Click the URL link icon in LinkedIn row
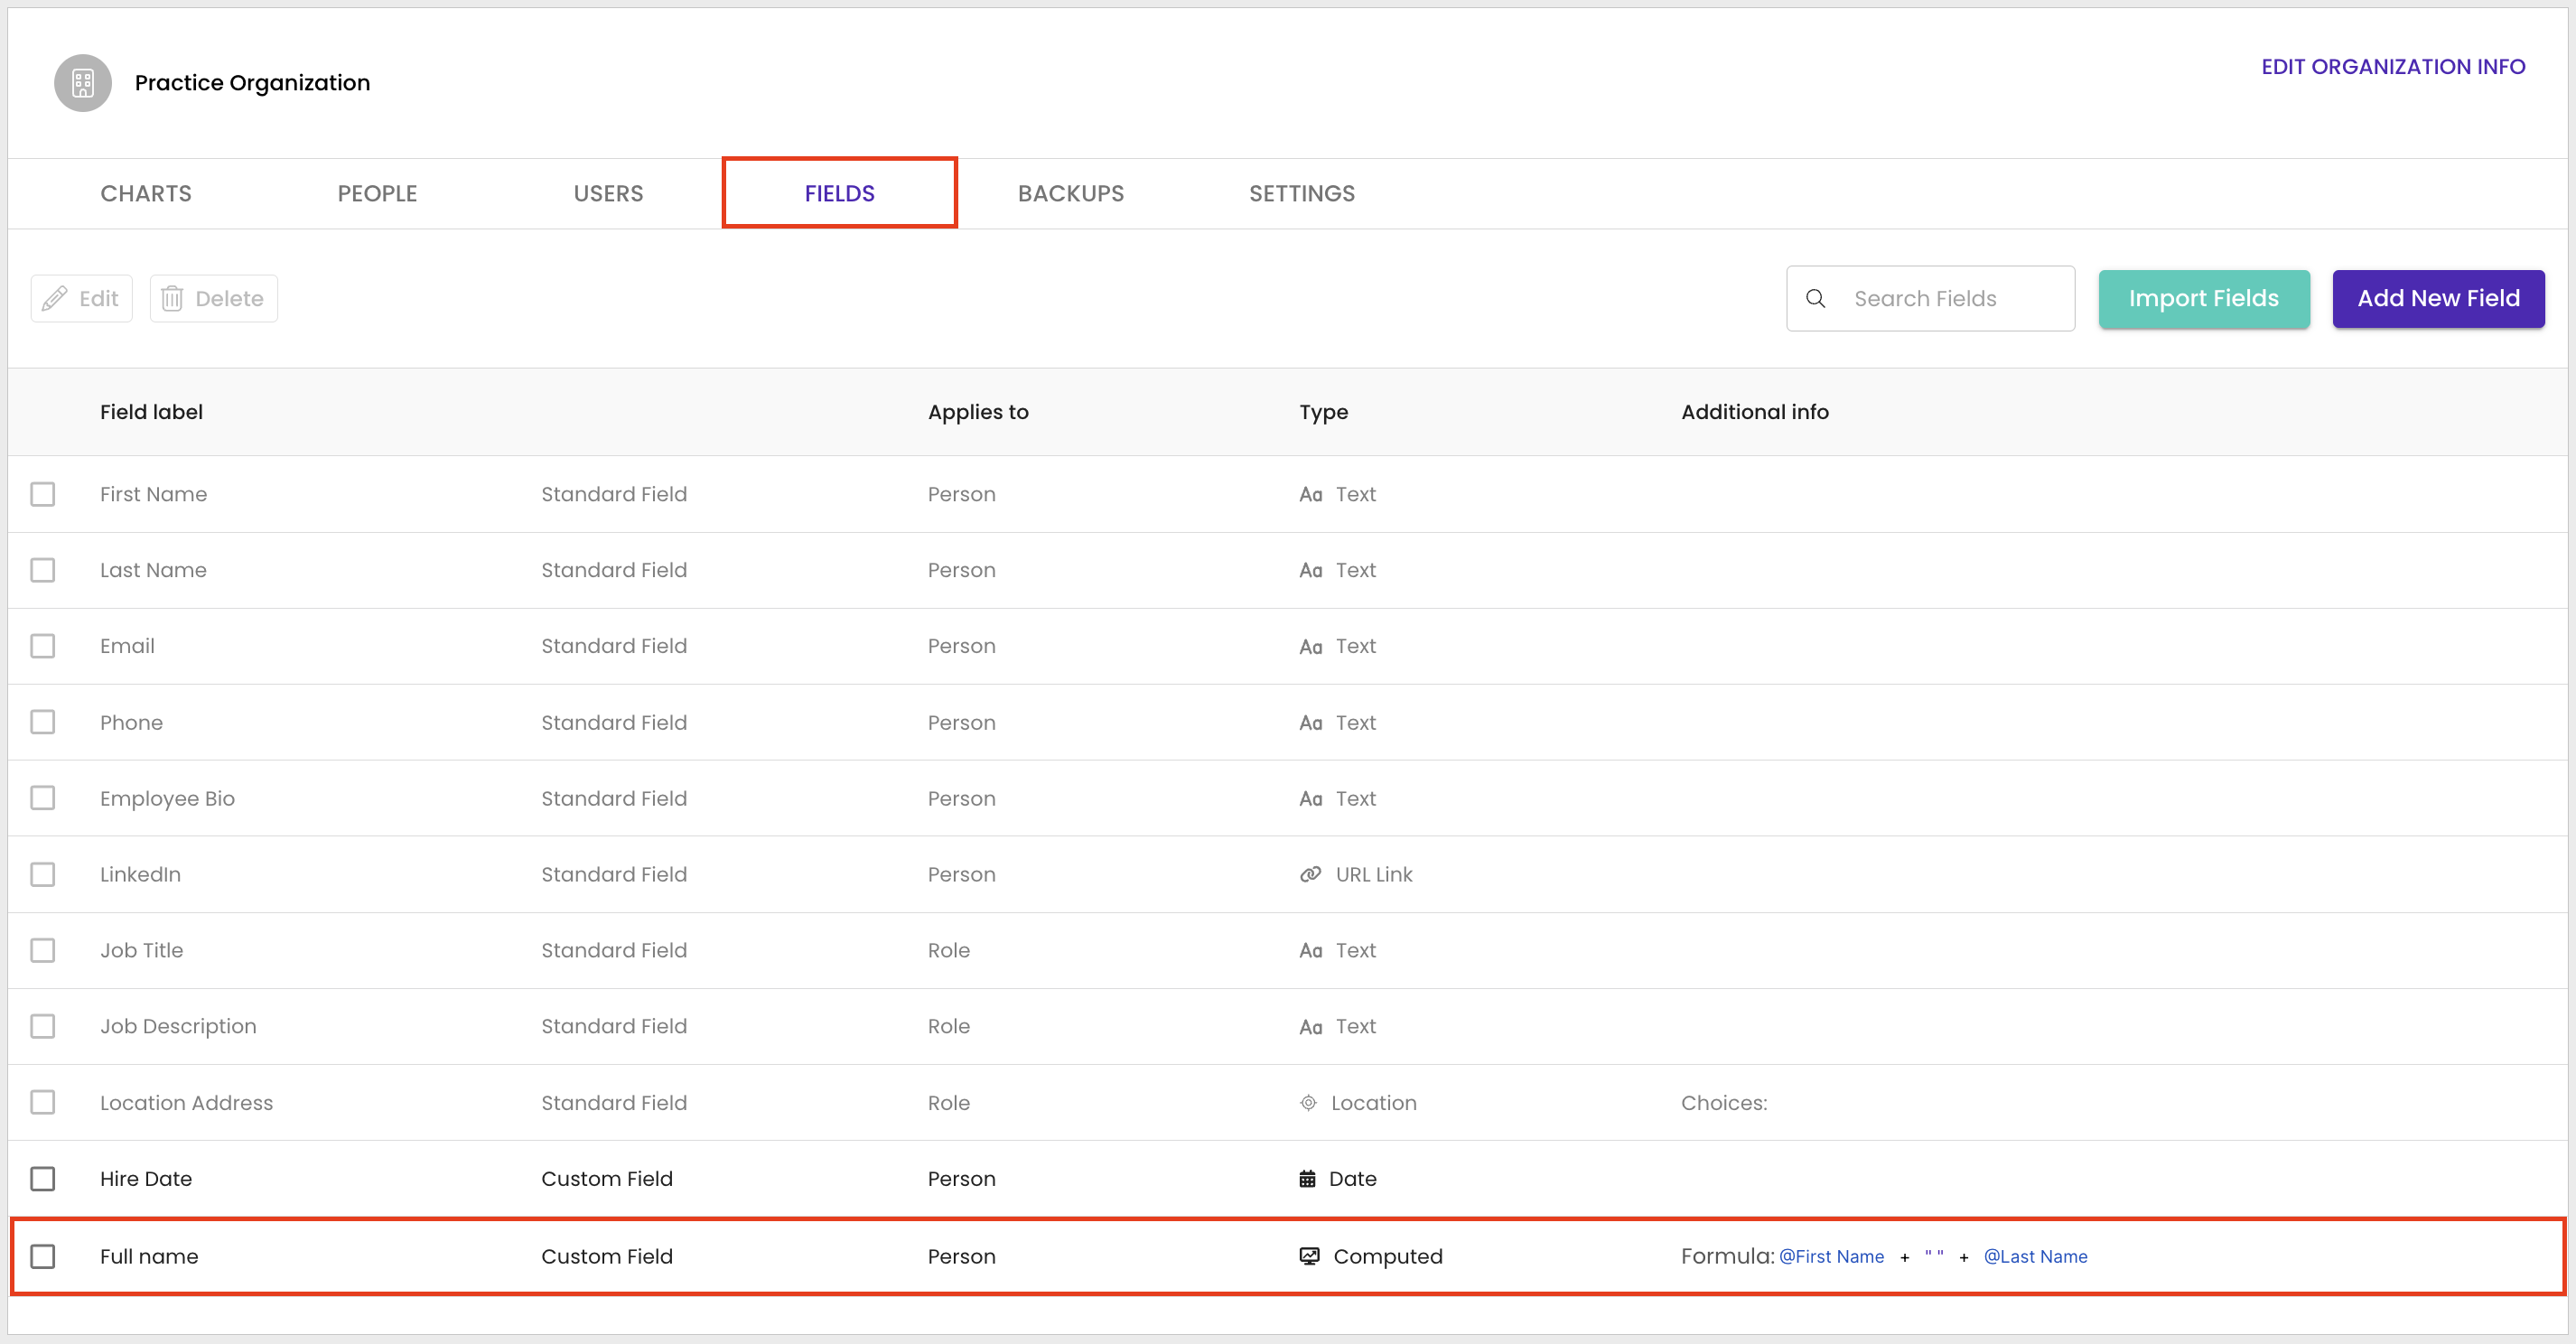The image size is (2576, 1344). (x=1310, y=874)
